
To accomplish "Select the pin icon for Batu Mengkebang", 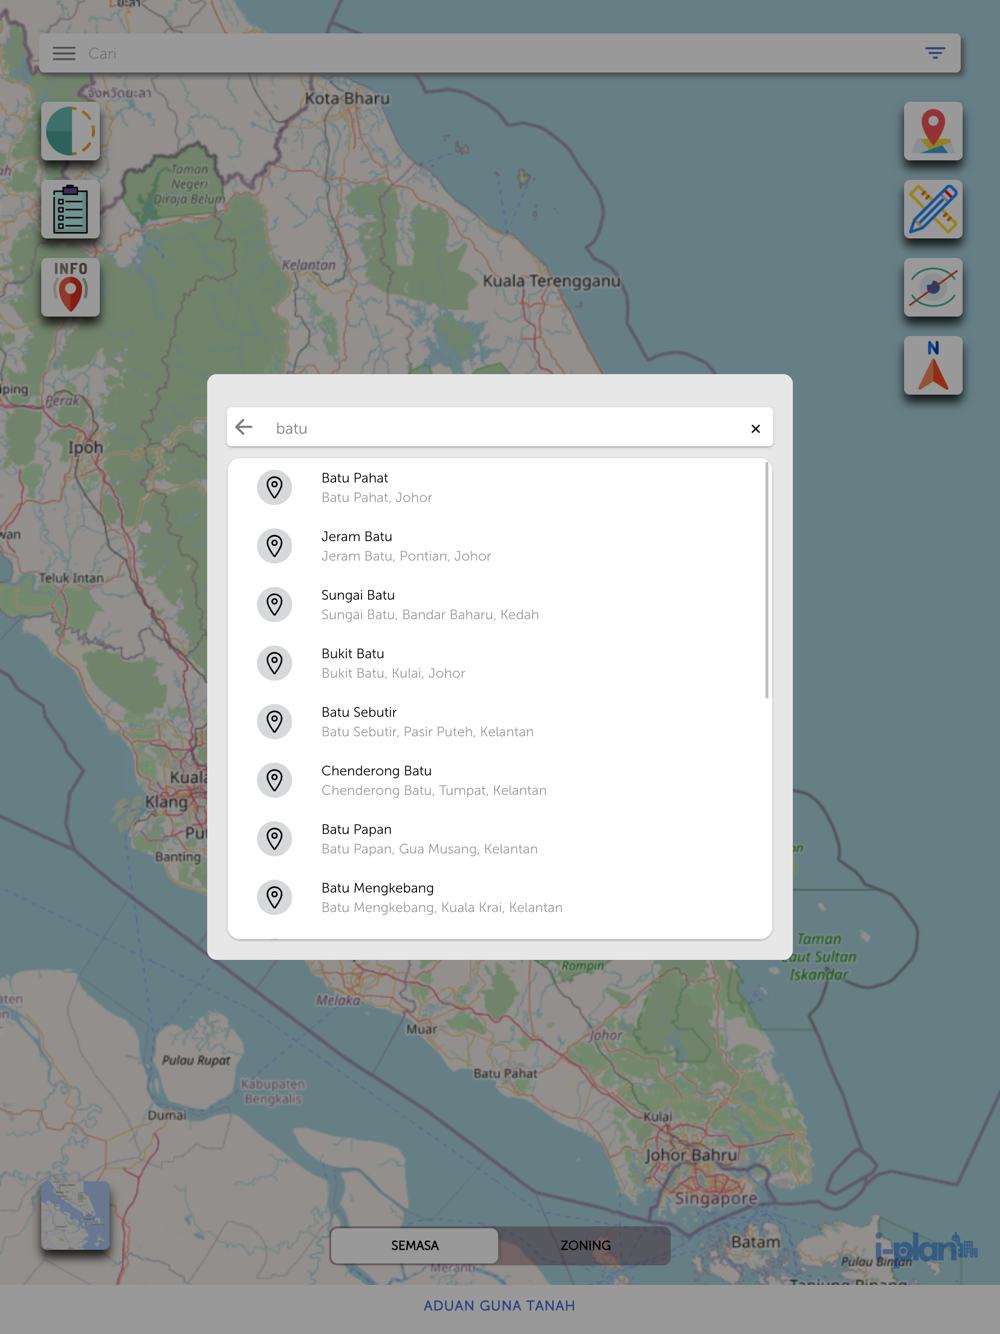I will pyautogui.click(x=274, y=897).
